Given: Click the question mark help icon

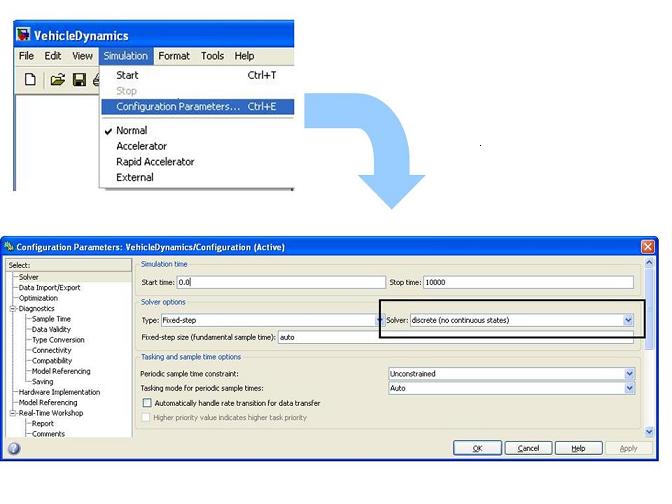Looking at the screenshot, I should 14,448.
